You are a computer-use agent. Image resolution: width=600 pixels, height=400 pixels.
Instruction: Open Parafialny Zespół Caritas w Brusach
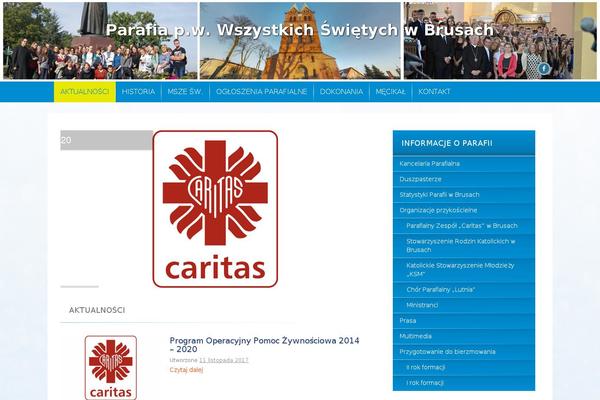click(464, 226)
